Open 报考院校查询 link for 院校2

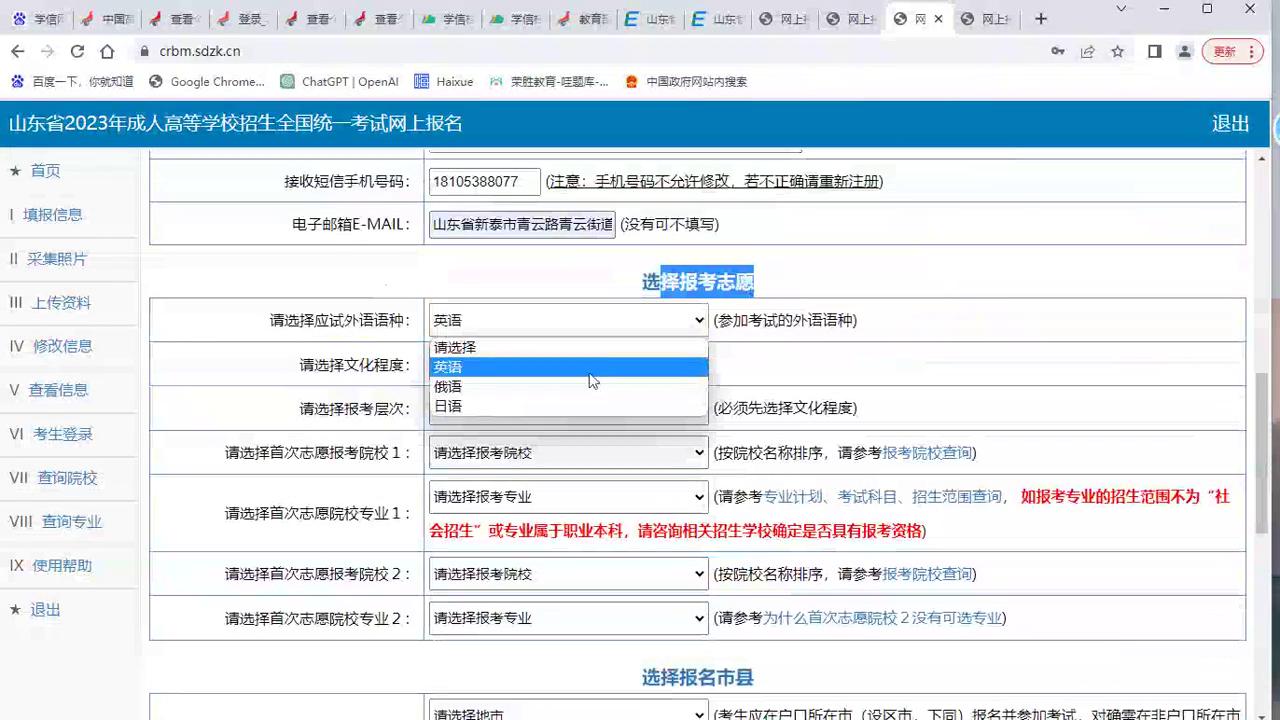tap(926, 574)
